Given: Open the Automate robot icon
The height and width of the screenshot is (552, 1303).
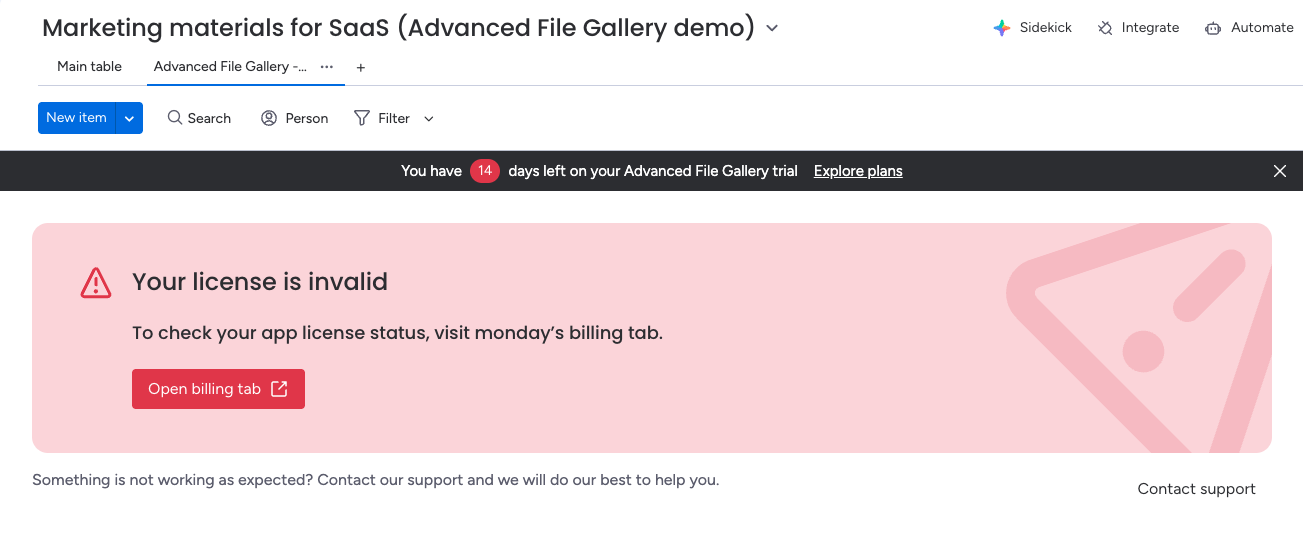Looking at the screenshot, I should [1213, 28].
